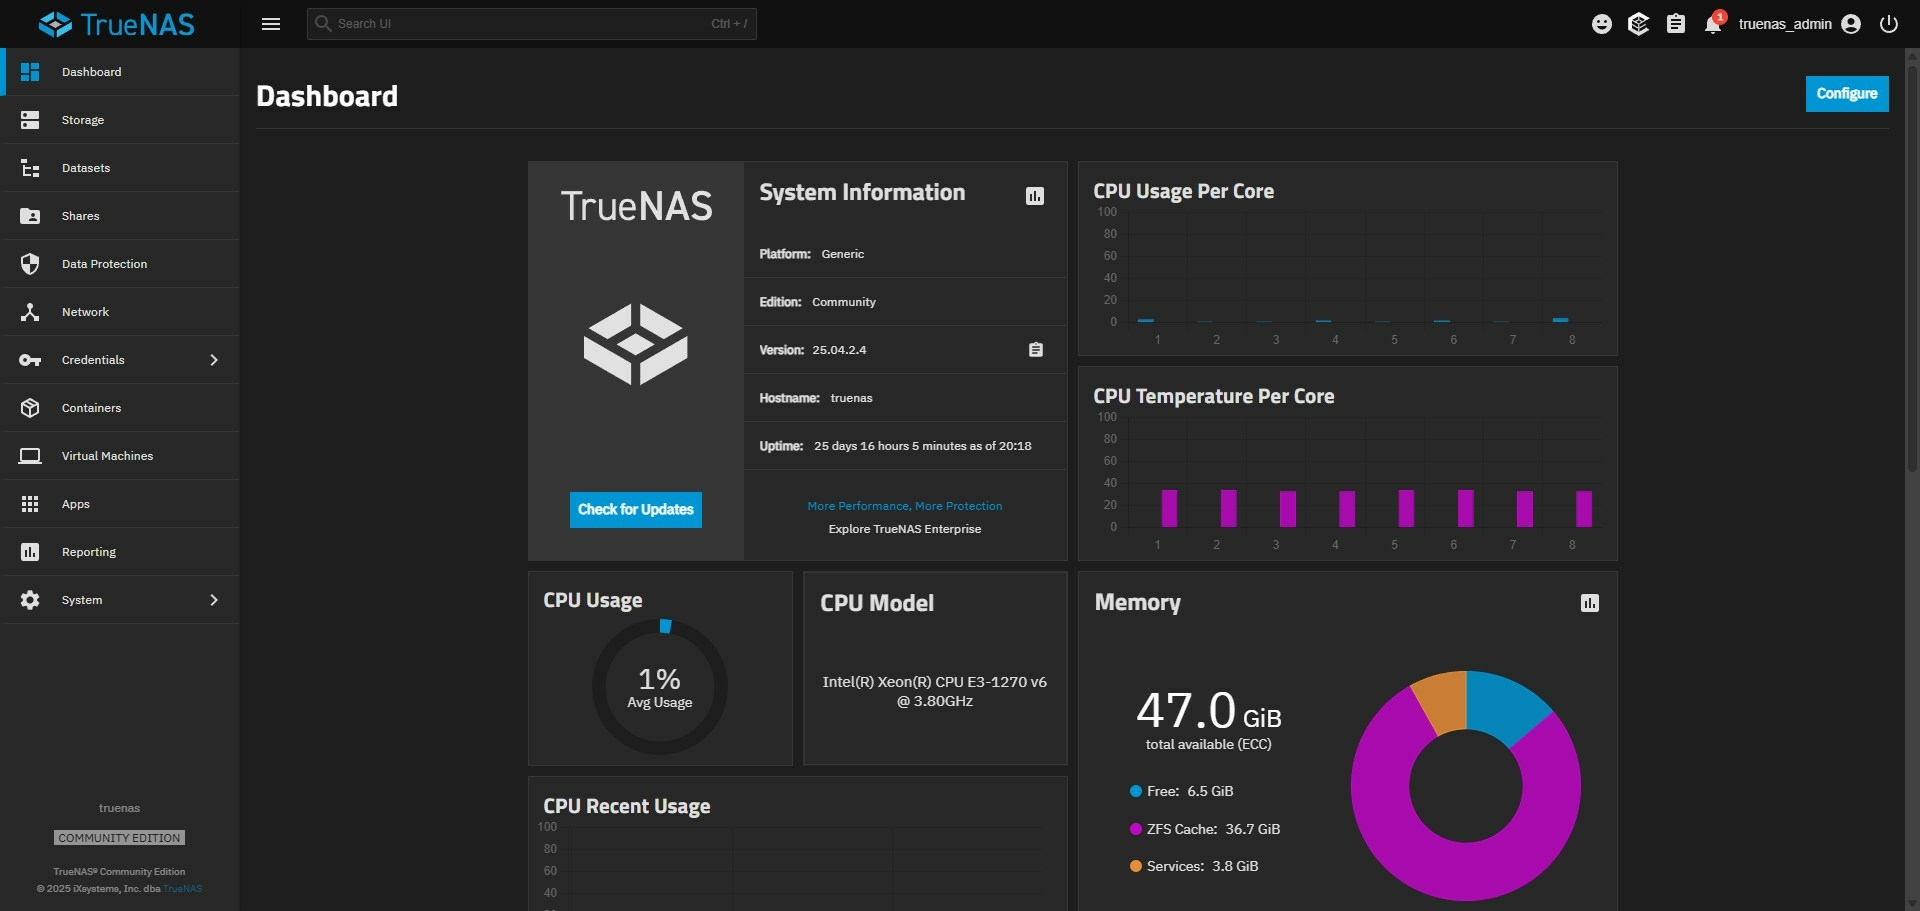Open the truenas_admin user menu
1920x911 pixels.
click(1798, 24)
